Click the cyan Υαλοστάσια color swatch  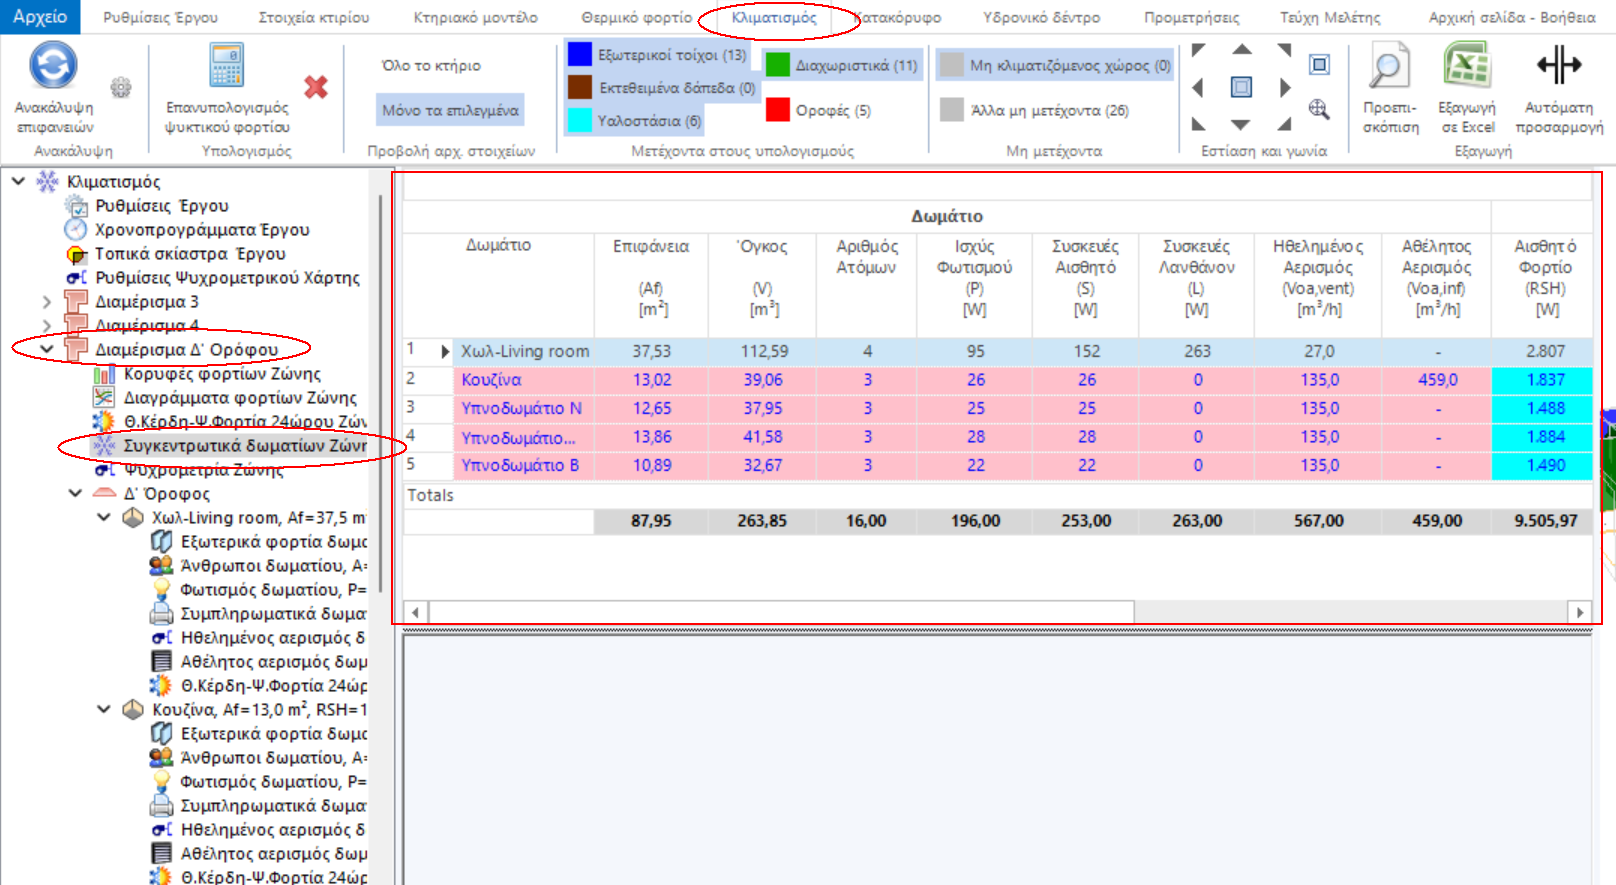click(580, 120)
